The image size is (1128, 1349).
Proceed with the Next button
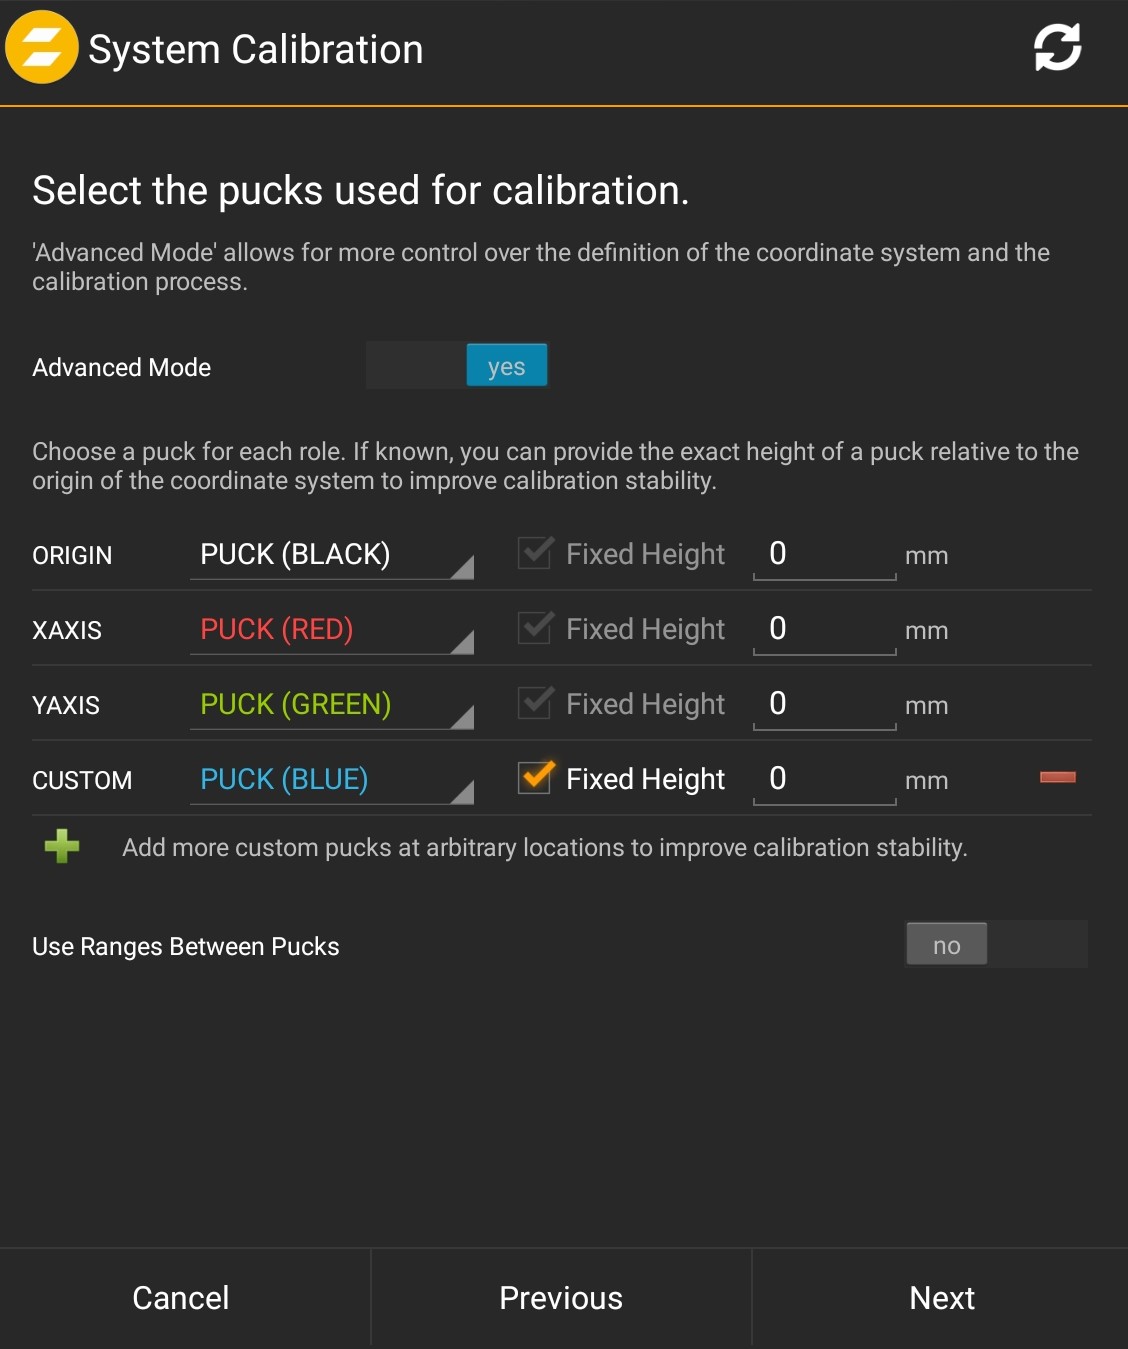(x=941, y=1298)
